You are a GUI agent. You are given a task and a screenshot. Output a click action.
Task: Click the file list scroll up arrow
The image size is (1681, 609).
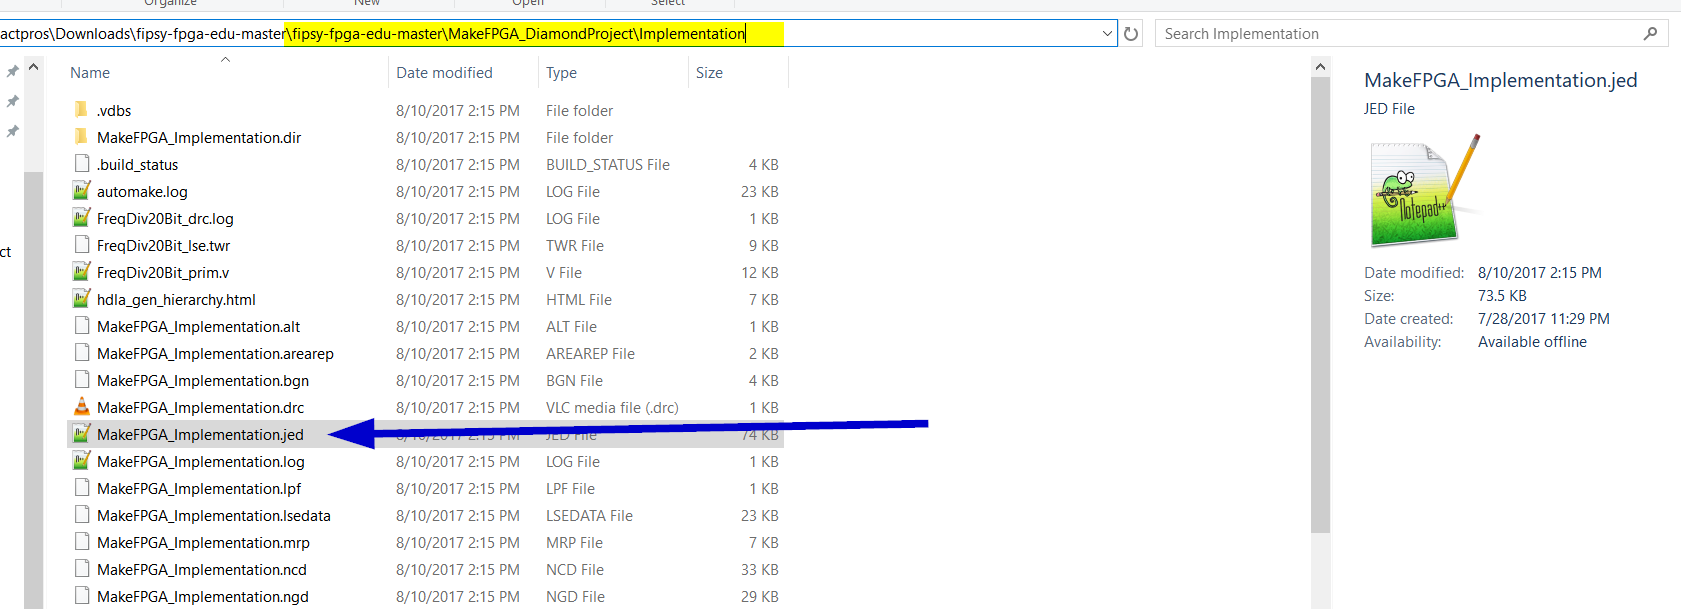point(1320,67)
